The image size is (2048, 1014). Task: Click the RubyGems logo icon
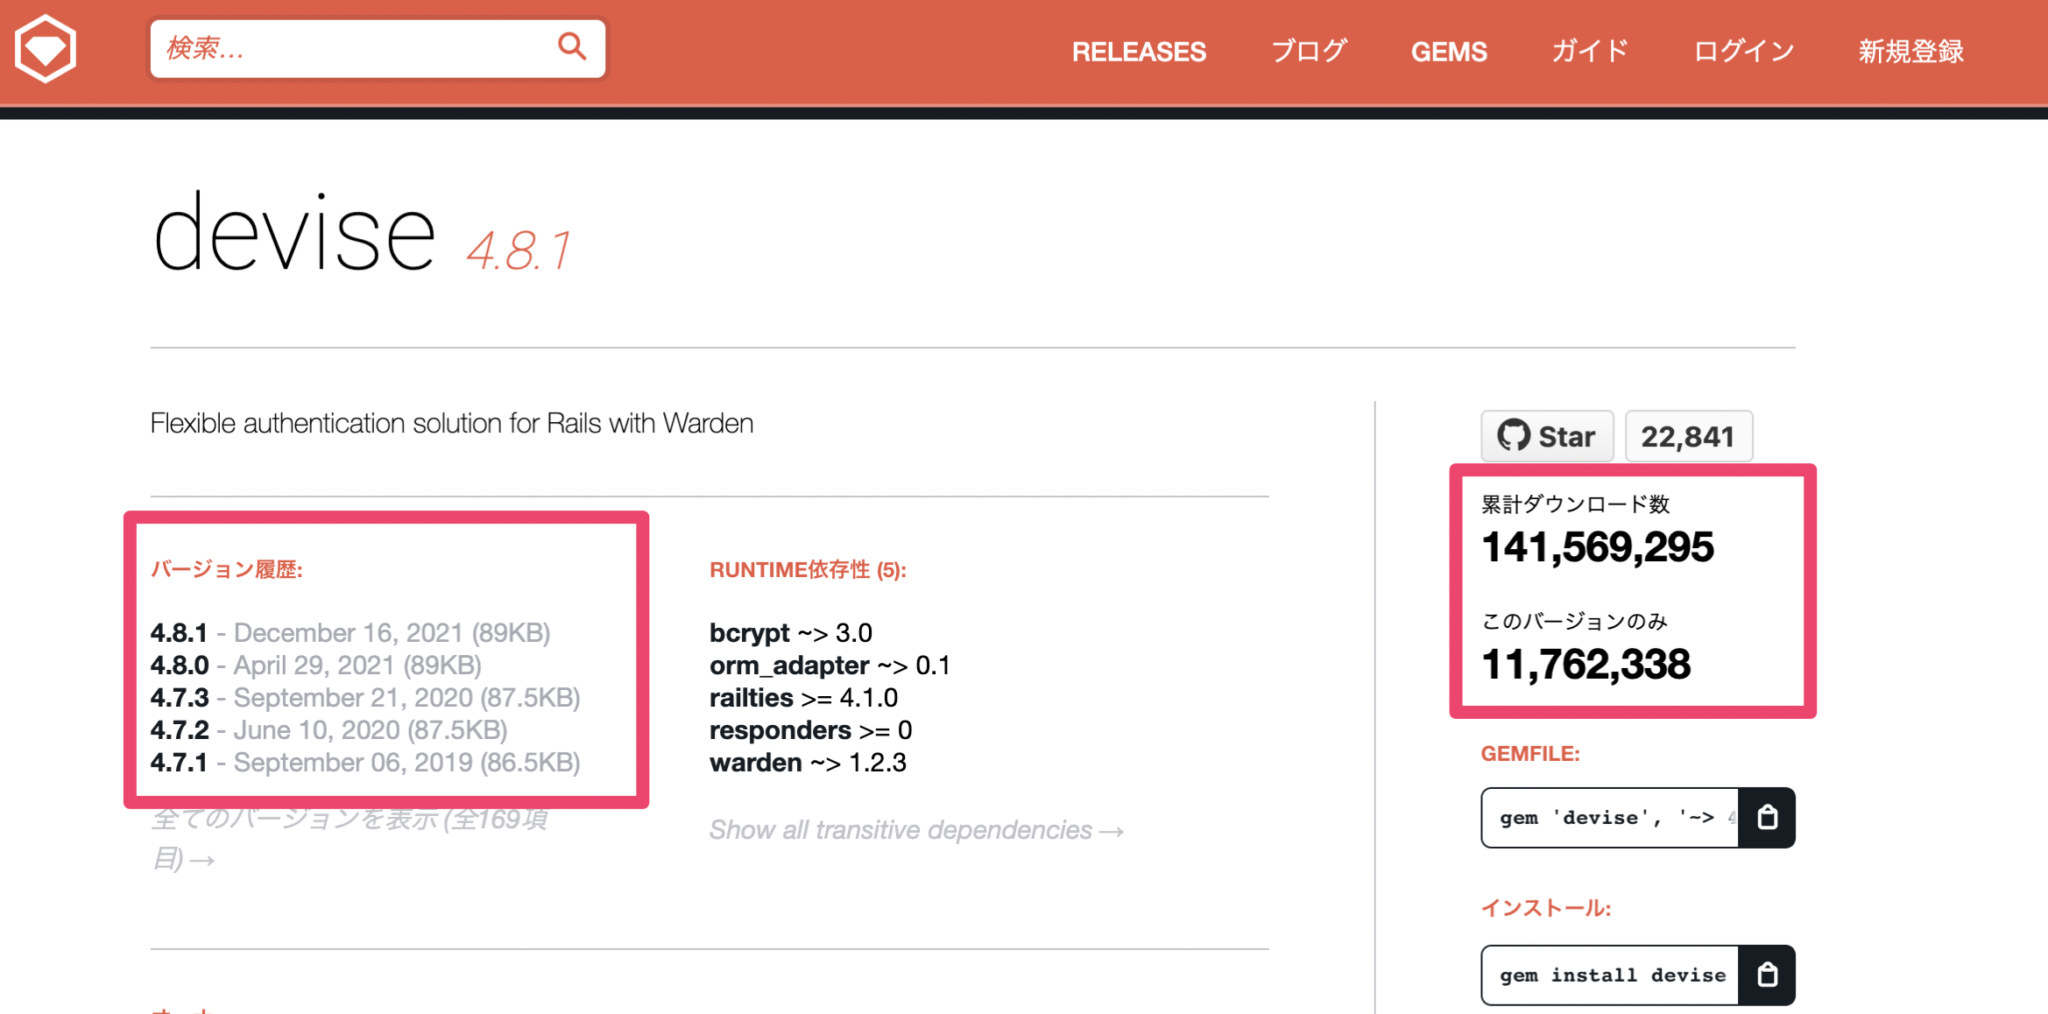(x=46, y=49)
